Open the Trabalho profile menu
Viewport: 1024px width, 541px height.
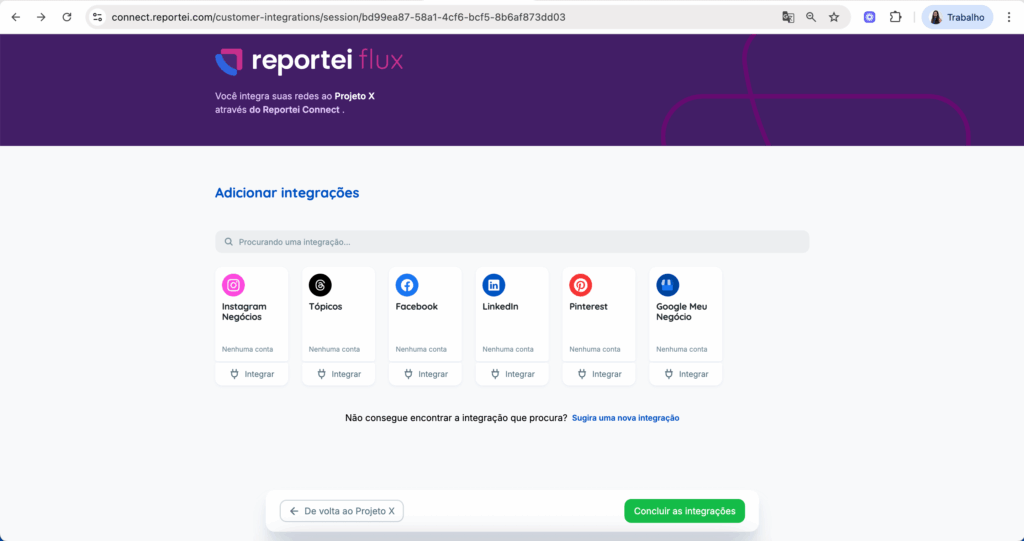pos(957,17)
